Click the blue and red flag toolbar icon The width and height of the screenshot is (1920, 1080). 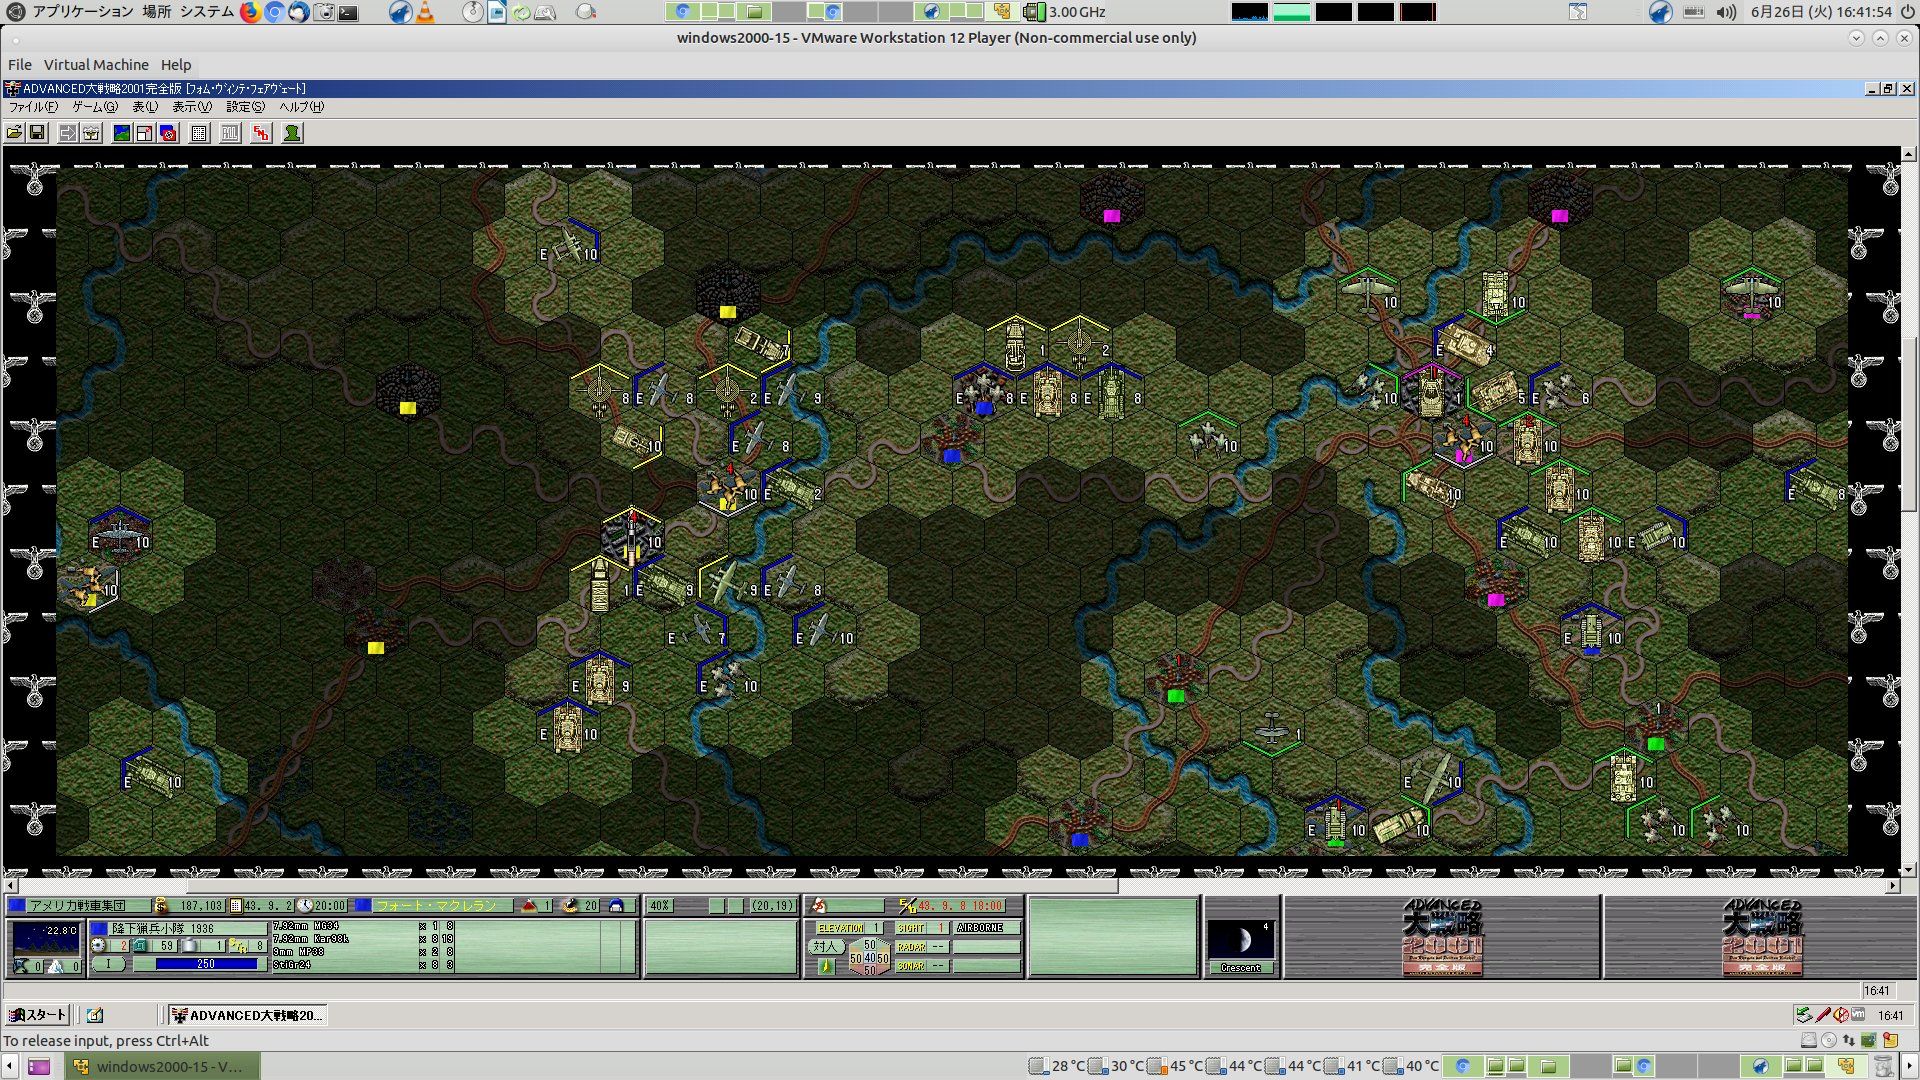tap(168, 133)
